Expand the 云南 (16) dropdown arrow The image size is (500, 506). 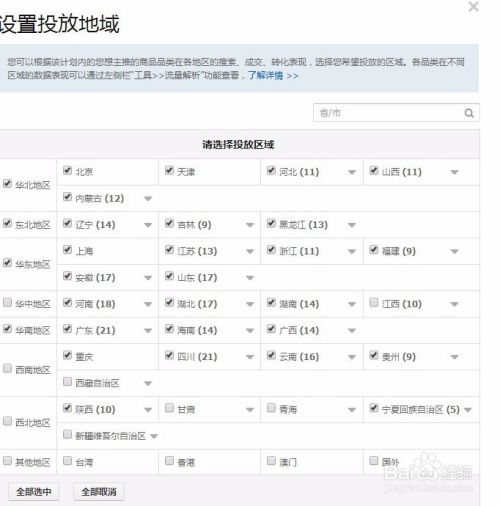click(352, 357)
